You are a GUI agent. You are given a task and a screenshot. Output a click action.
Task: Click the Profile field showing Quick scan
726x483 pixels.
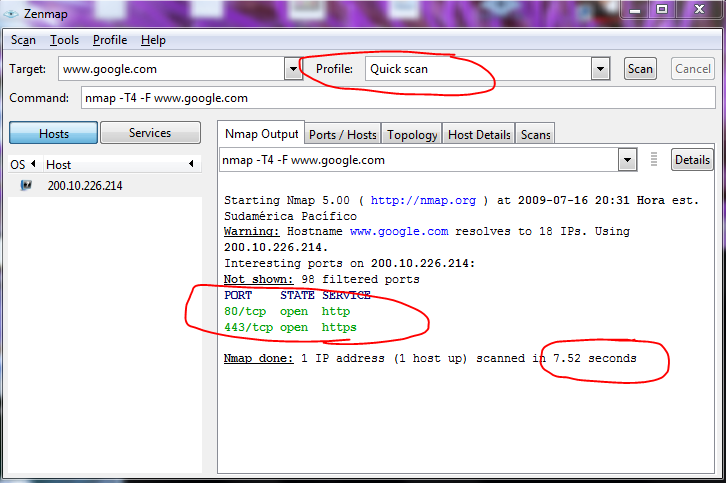(478, 69)
